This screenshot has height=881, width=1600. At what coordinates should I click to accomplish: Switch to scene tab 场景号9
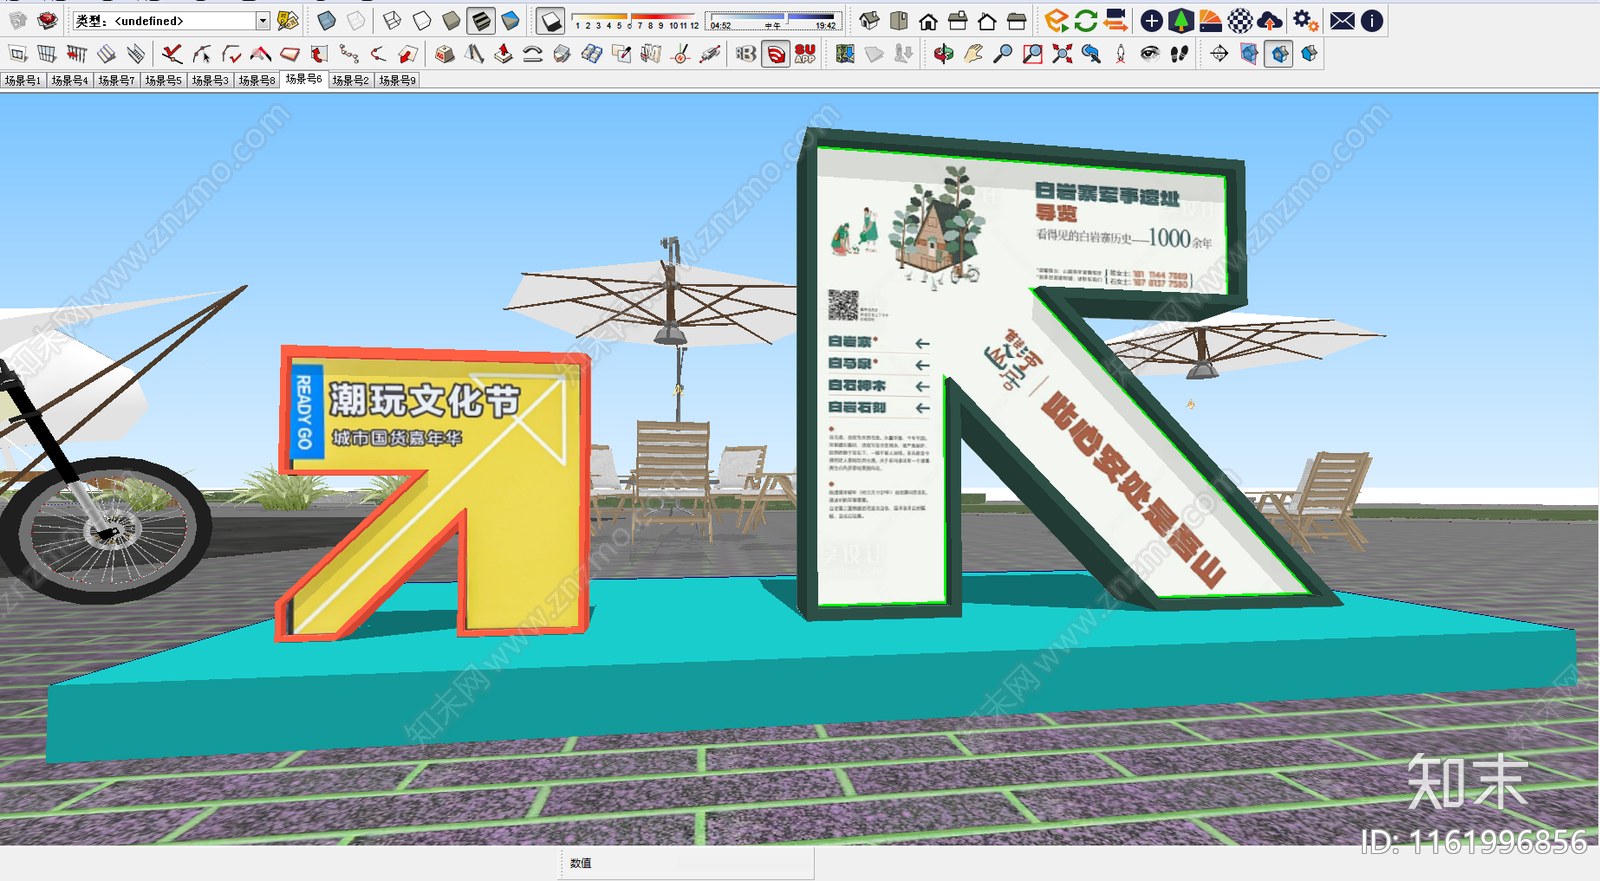pyautogui.click(x=397, y=80)
